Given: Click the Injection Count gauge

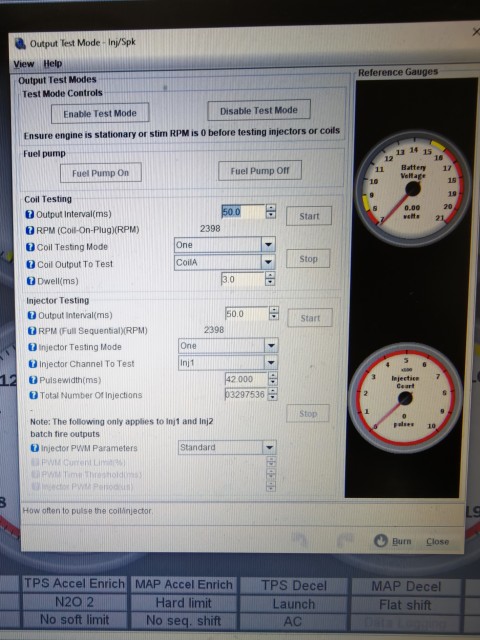Looking at the screenshot, I should [x=405, y=398].
